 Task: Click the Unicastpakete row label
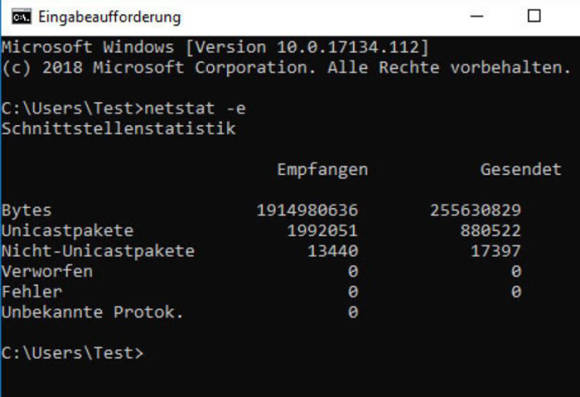tap(68, 231)
